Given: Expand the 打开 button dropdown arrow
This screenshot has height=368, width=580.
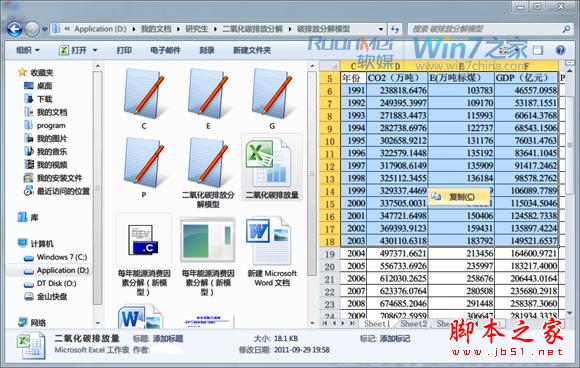Looking at the screenshot, I should coord(95,50).
